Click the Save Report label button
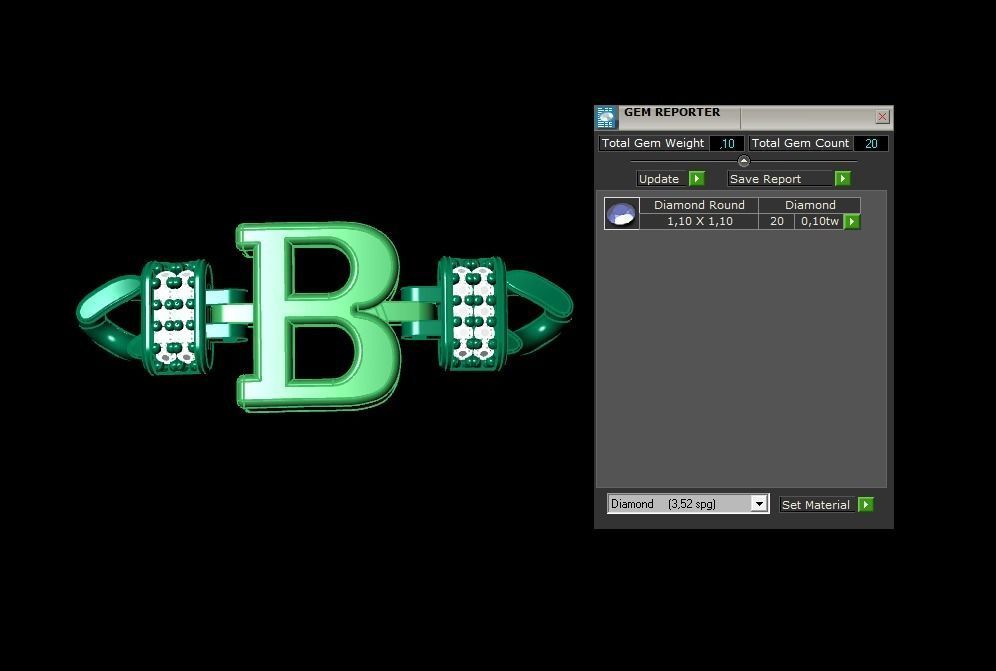This screenshot has height=671, width=996. pyautogui.click(x=780, y=179)
